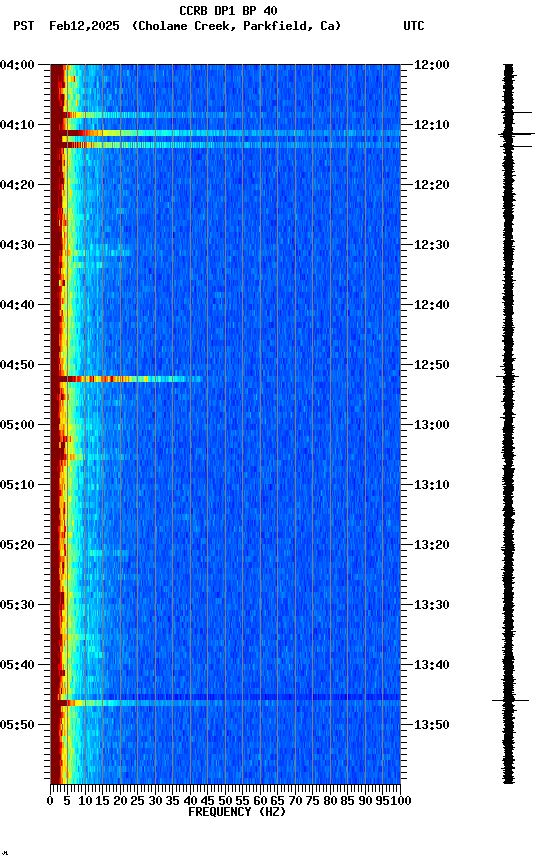Click the 'UTC' timezone label

coord(414,26)
